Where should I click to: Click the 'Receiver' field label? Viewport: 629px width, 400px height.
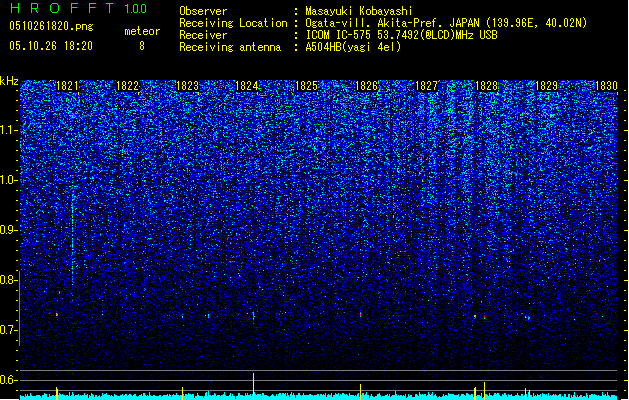point(203,35)
